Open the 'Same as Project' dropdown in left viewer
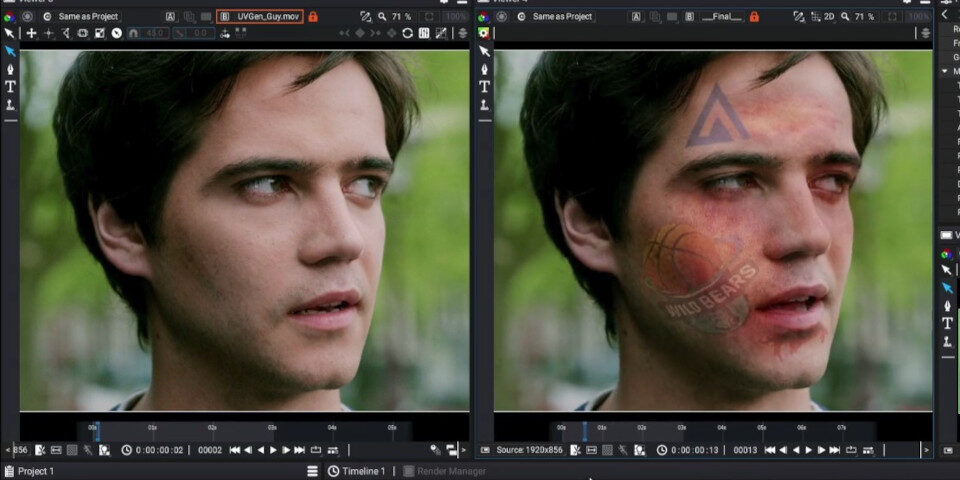This screenshot has height=480, width=960. coord(88,17)
